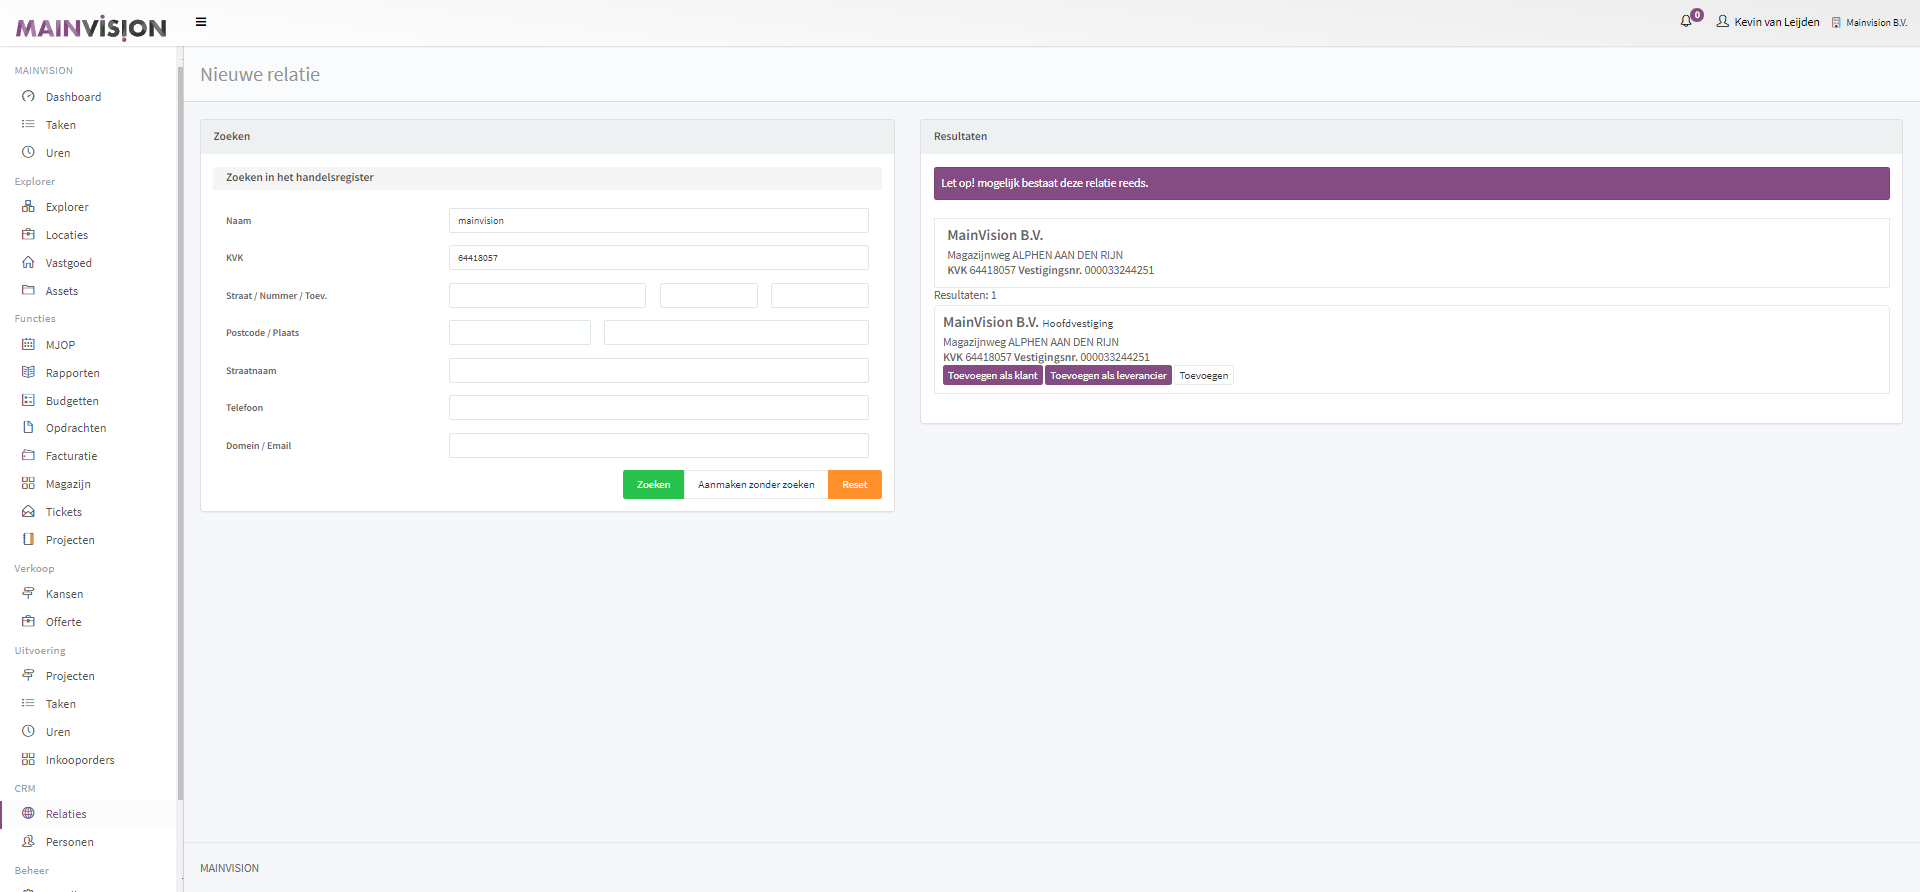This screenshot has height=892, width=1920.
Task: Click the MJOP calendar icon
Action: tap(28, 345)
